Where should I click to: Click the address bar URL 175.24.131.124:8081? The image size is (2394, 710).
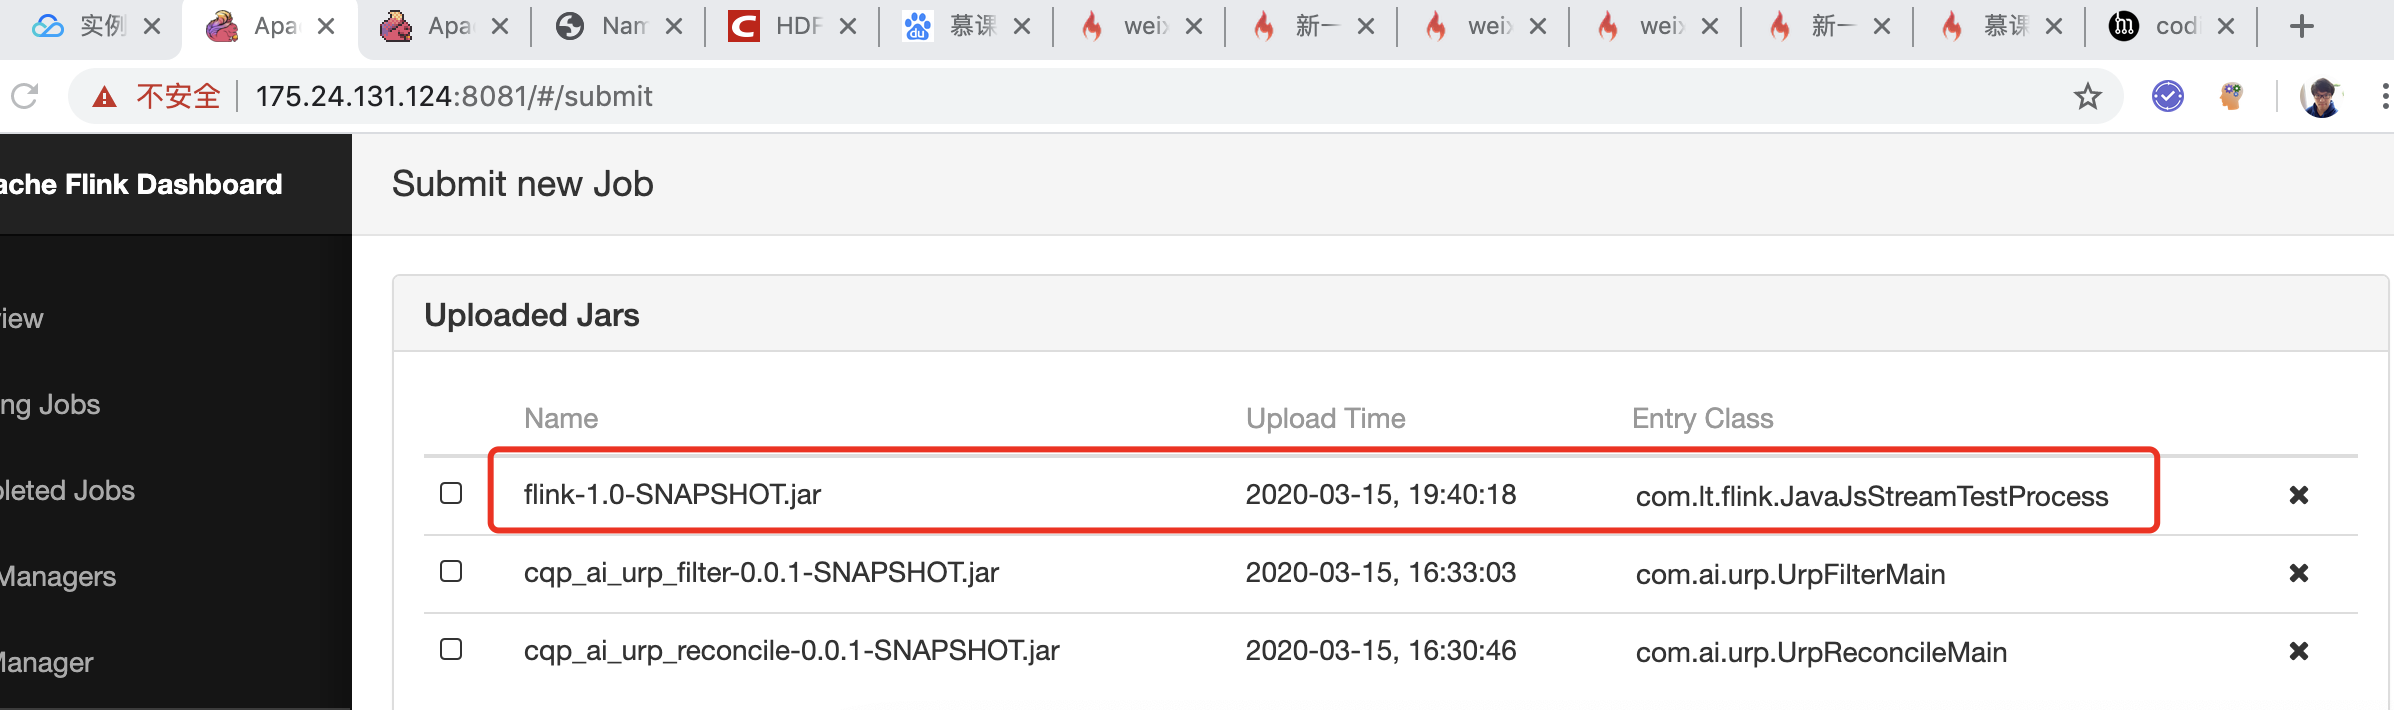453,96
